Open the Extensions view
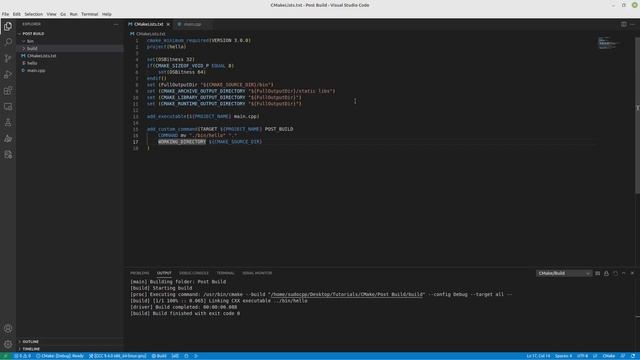This screenshot has width=640, height=360. tap(8, 91)
